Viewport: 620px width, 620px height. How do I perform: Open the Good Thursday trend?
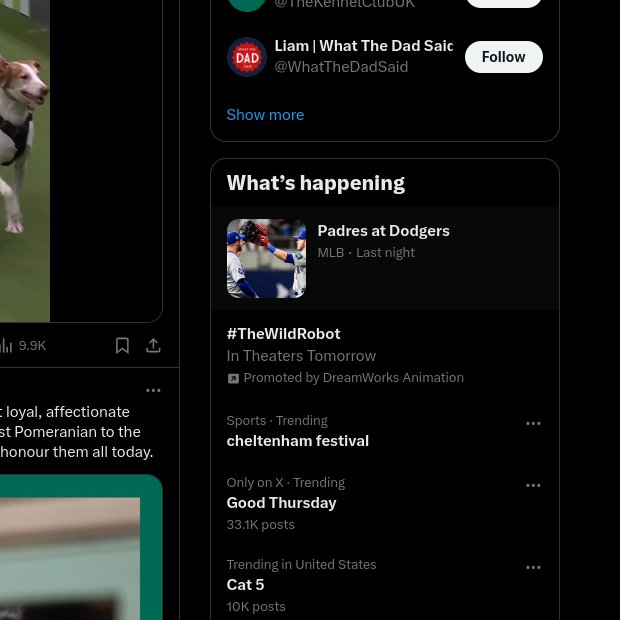[385, 503]
